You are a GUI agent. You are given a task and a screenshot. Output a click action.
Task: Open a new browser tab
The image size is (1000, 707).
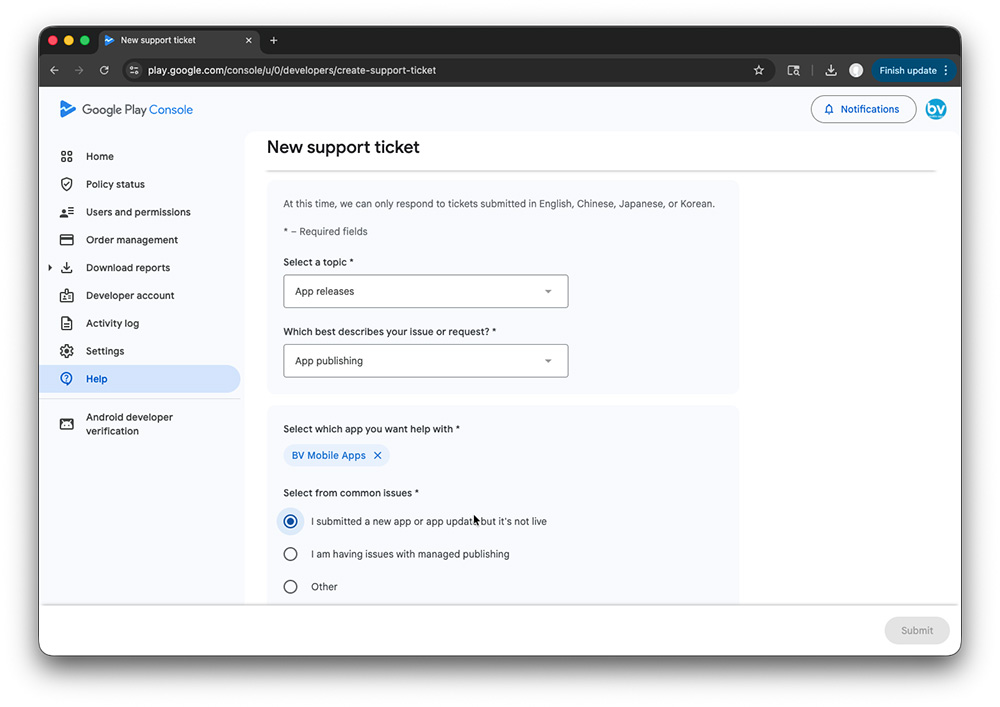click(x=274, y=40)
